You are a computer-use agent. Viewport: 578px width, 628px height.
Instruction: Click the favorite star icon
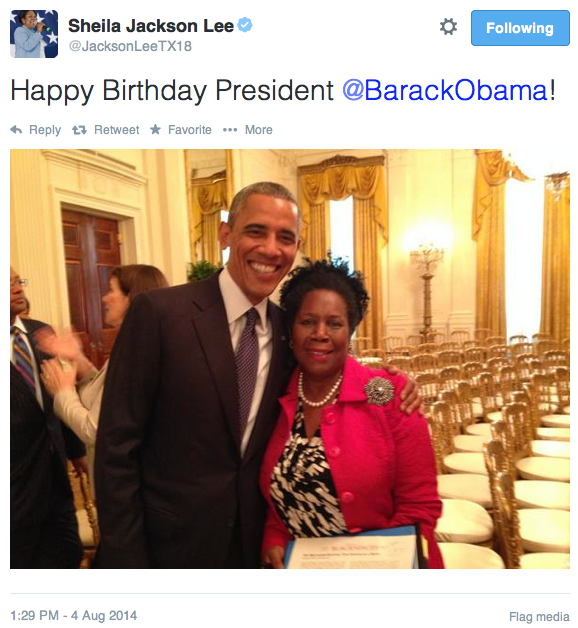coord(155,129)
